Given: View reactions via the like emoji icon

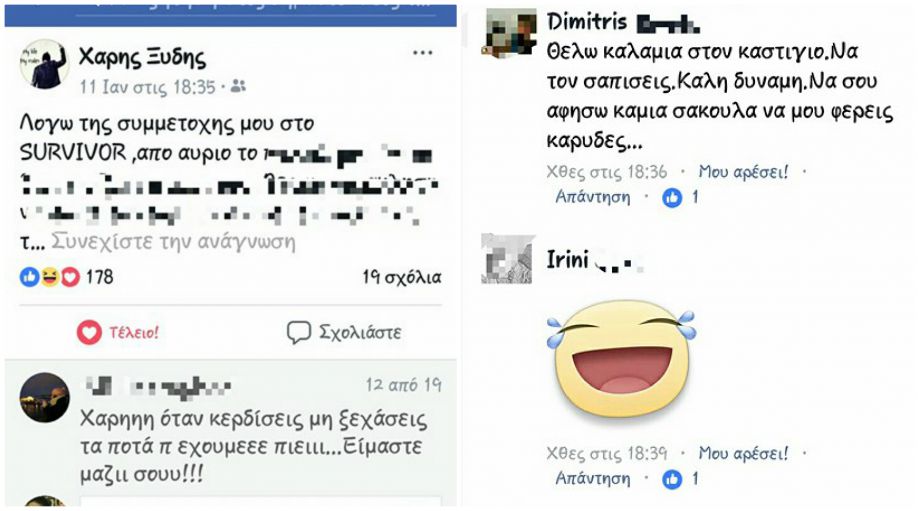Looking at the screenshot, I should point(29,277).
